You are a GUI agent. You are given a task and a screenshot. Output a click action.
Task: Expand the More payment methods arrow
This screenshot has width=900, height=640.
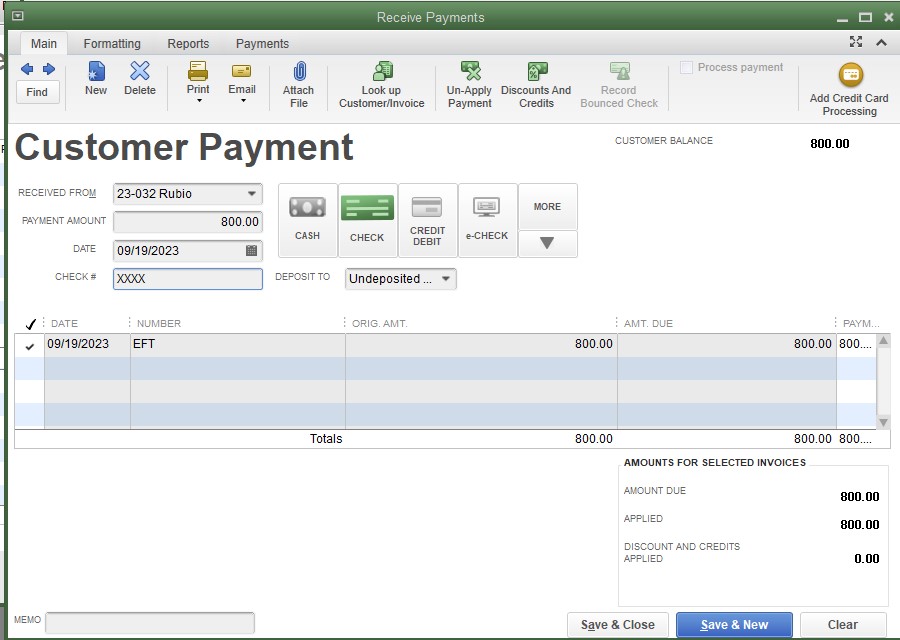click(548, 243)
